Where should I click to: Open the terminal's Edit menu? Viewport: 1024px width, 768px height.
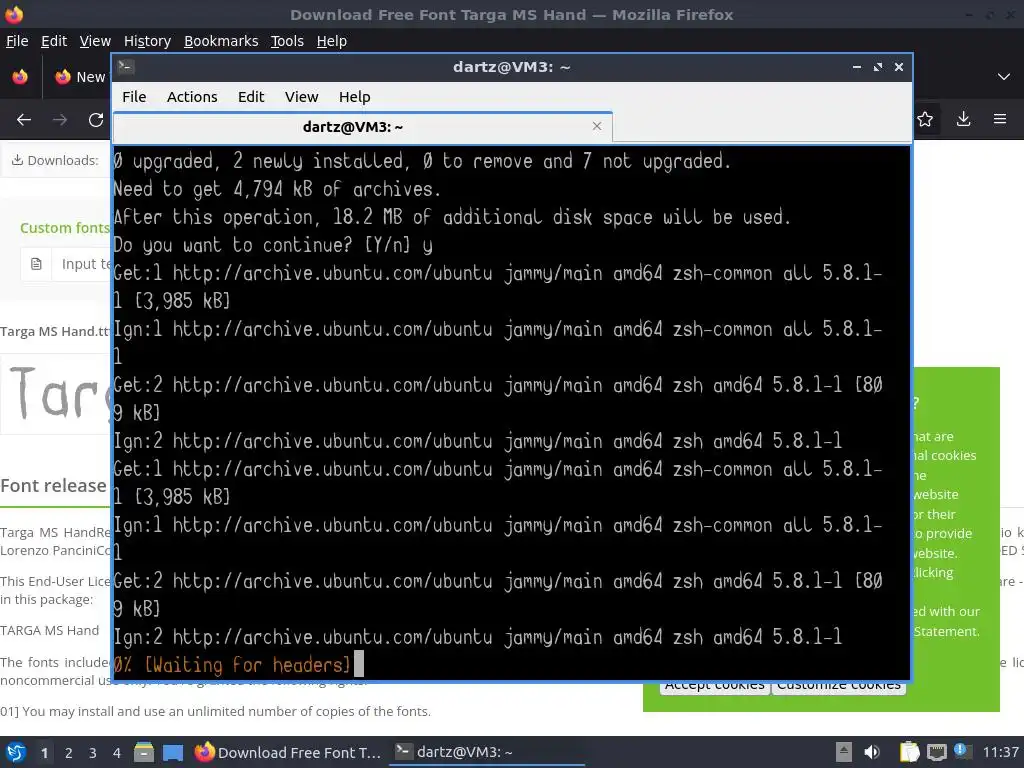coord(251,97)
